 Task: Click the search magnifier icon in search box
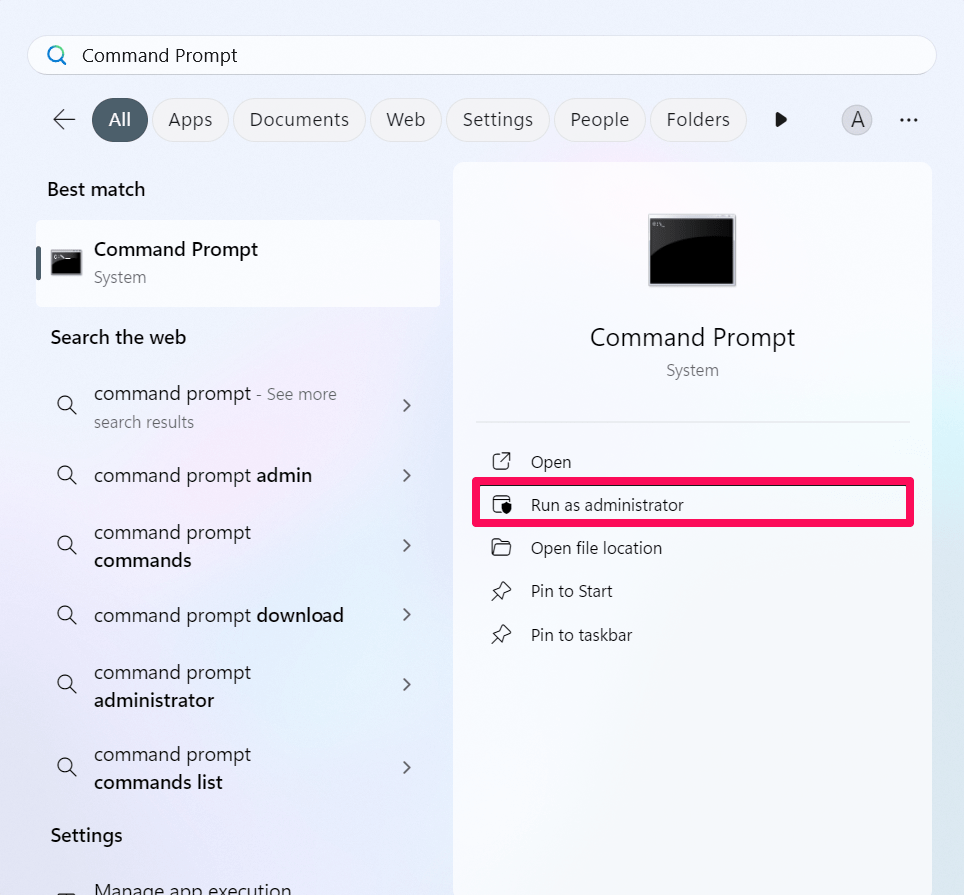[x=57, y=55]
